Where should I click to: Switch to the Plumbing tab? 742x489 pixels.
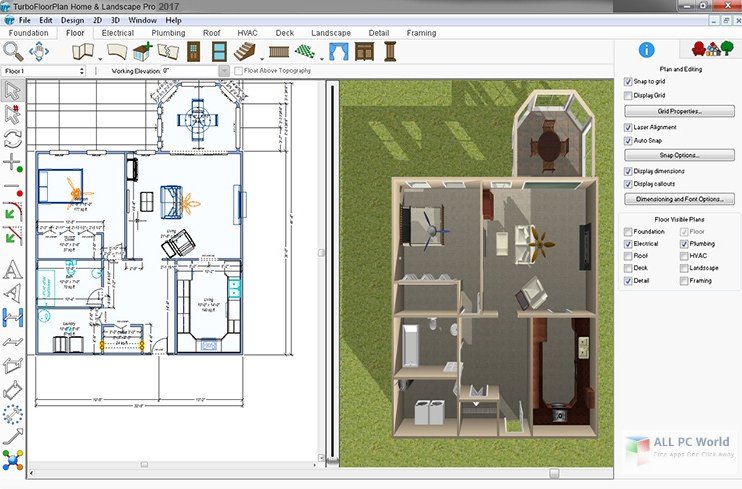tap(168, 33)
